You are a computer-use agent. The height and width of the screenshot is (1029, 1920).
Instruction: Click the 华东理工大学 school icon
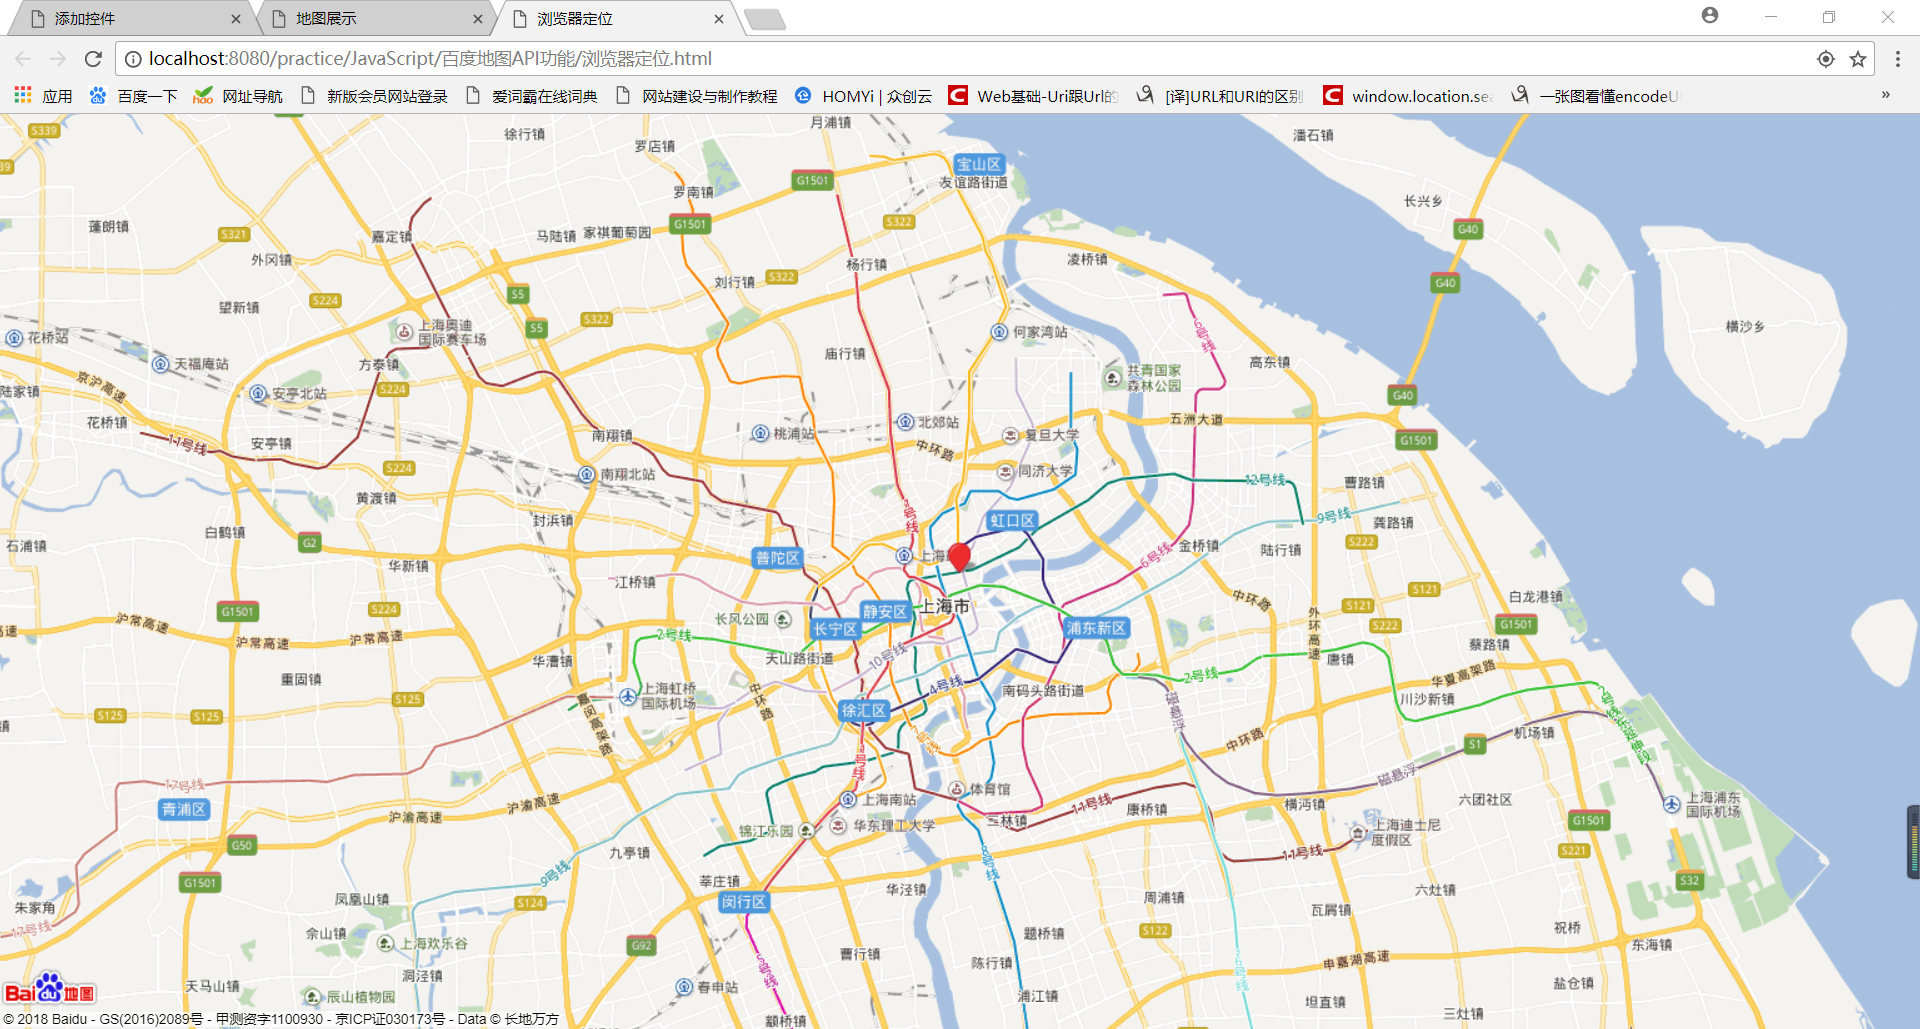coord(839,826)
